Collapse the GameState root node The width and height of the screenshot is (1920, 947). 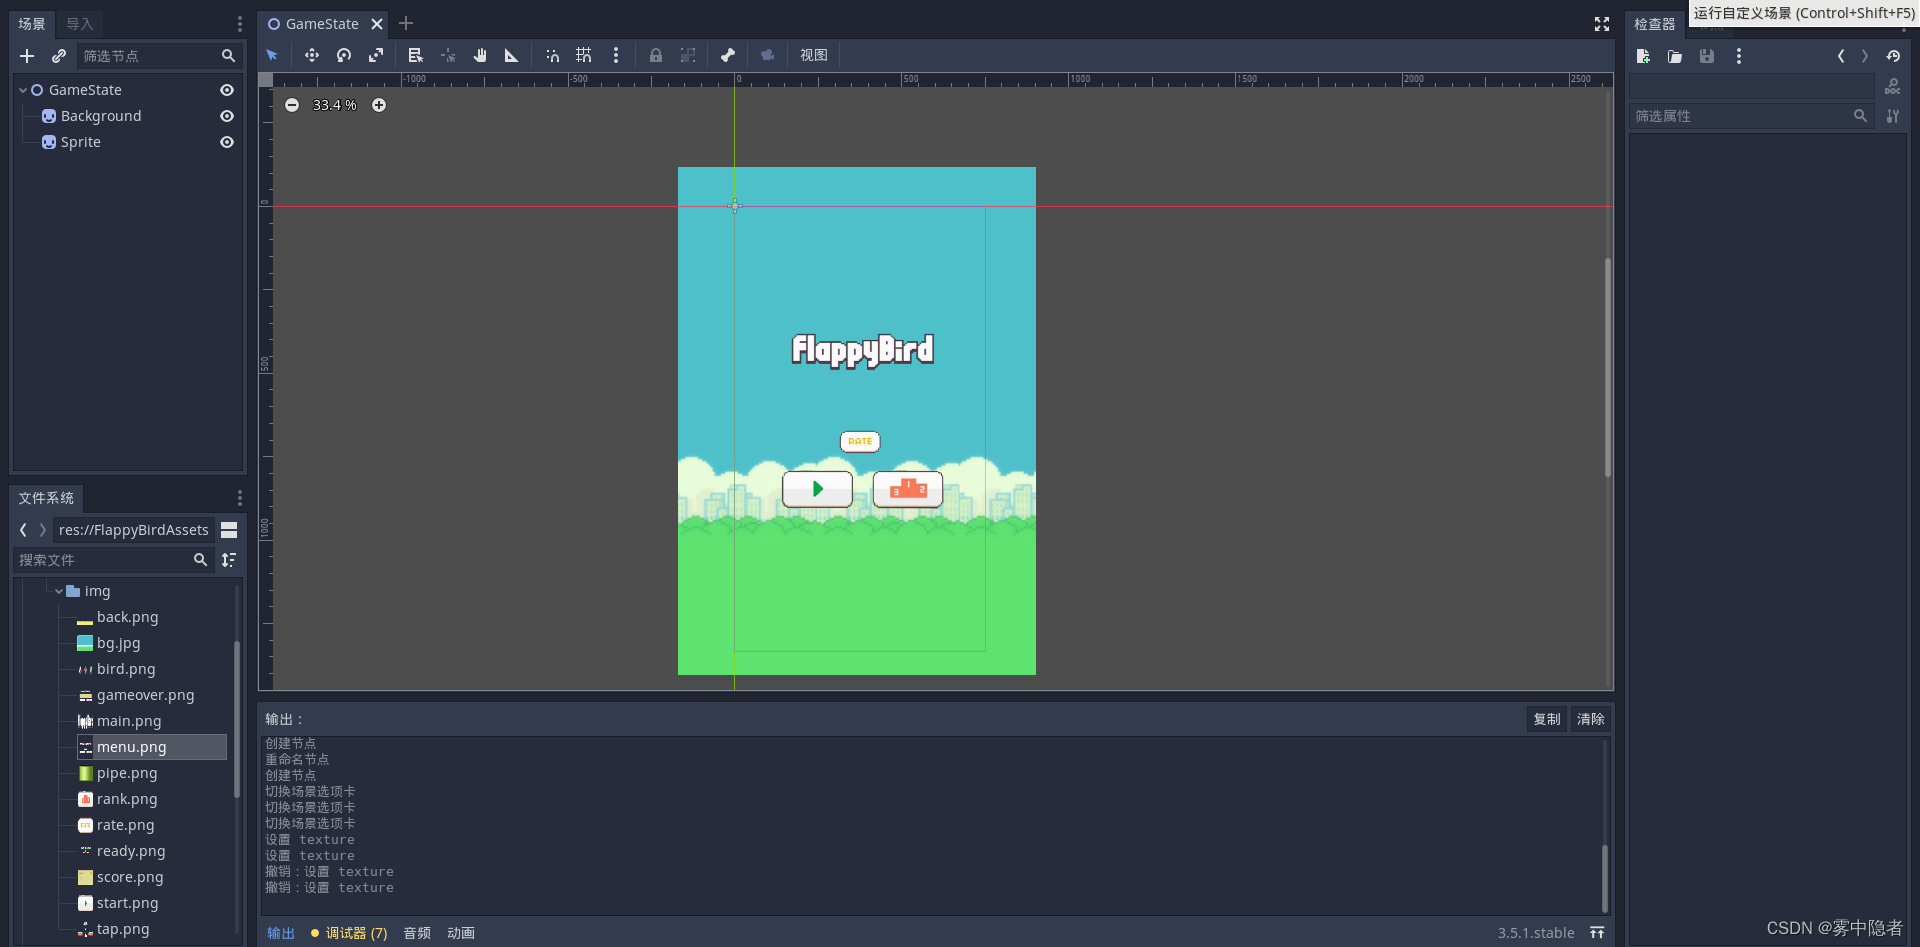(x=23, y=90)
